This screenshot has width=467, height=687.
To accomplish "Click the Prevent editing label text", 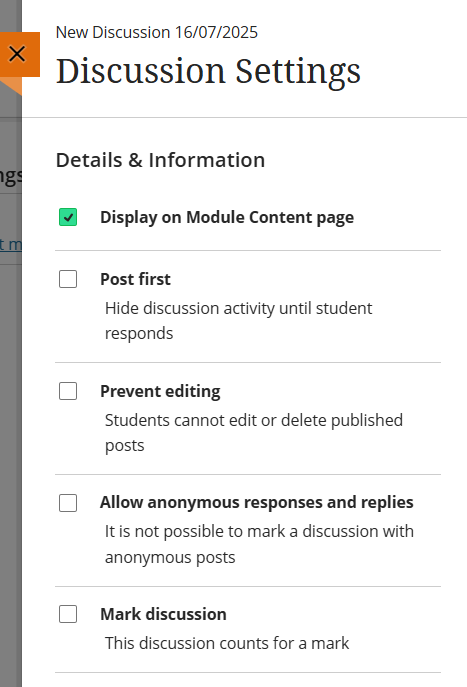I will 160,391.
